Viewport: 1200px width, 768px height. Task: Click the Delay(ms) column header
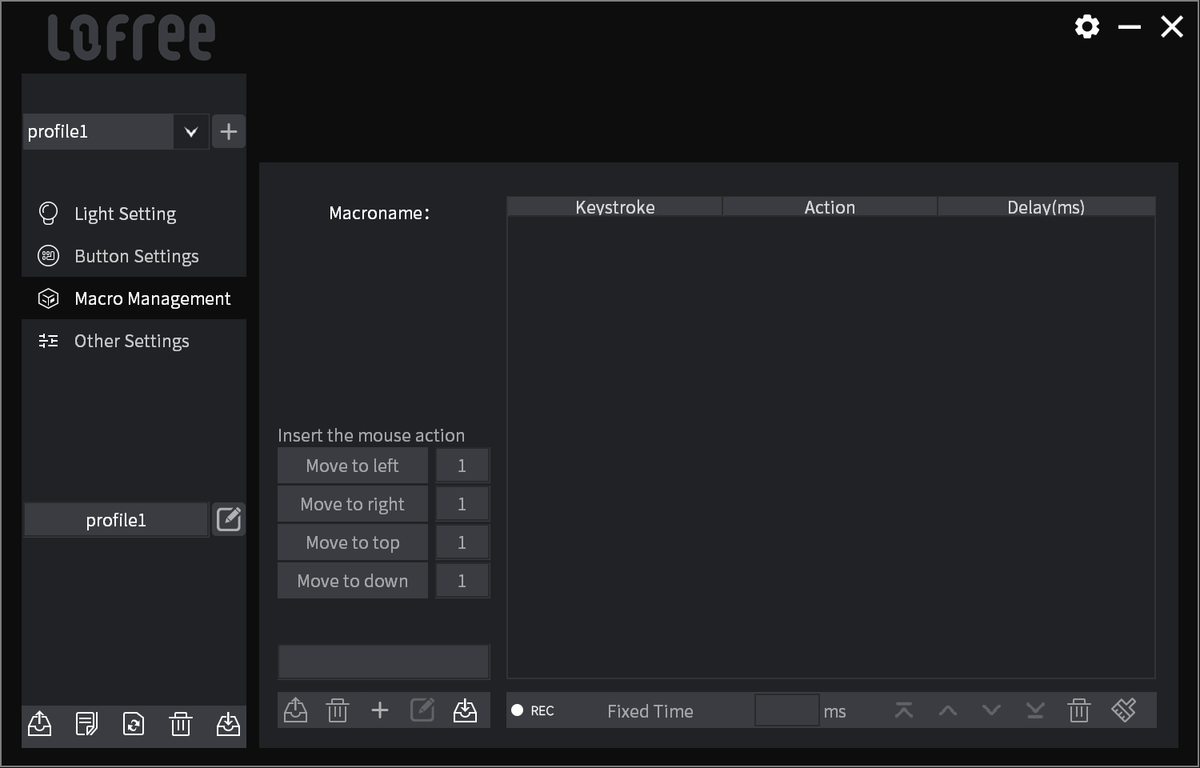[1046, 207]
